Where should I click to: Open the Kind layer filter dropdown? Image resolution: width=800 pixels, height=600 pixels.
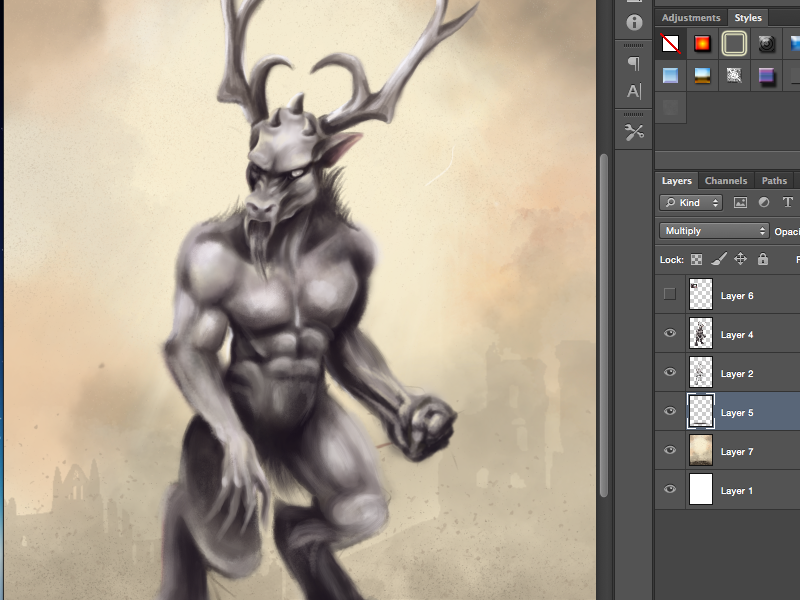pyautogui.click(x=690, y=203)
